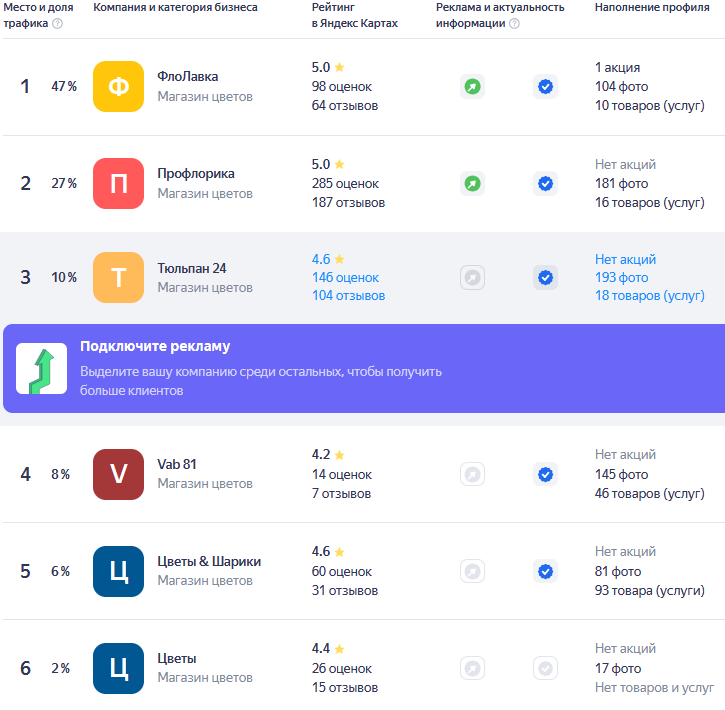Viewport: 725px width, 710px height.
Task: Click the green advertising icon for ФлоЛавка
Action: pos(472,87)
